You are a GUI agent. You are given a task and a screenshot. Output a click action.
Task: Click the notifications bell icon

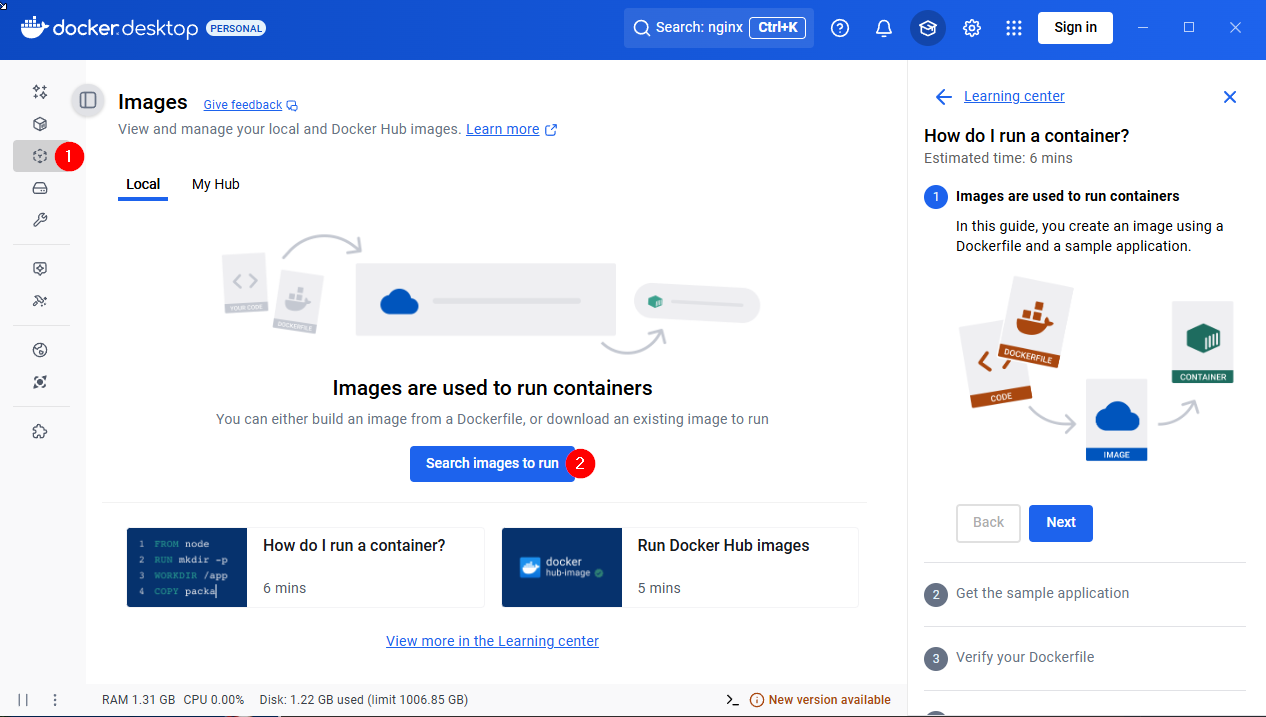(x=884, y=28)
